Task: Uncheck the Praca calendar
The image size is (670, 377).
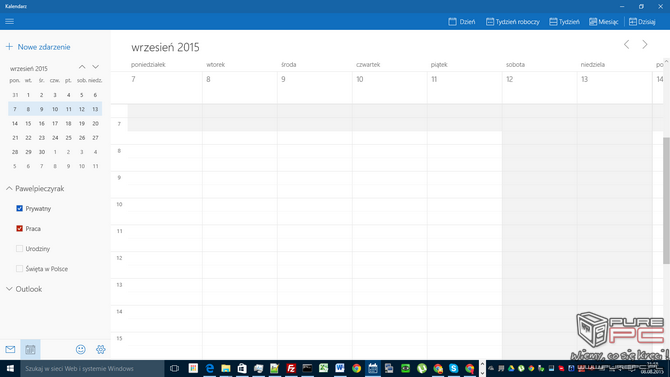Action: coord(19,228)
